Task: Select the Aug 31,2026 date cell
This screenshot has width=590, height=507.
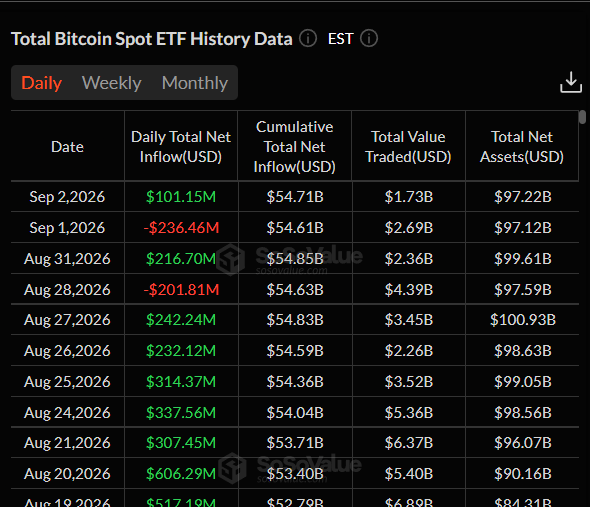Action: tap(67, 259)
